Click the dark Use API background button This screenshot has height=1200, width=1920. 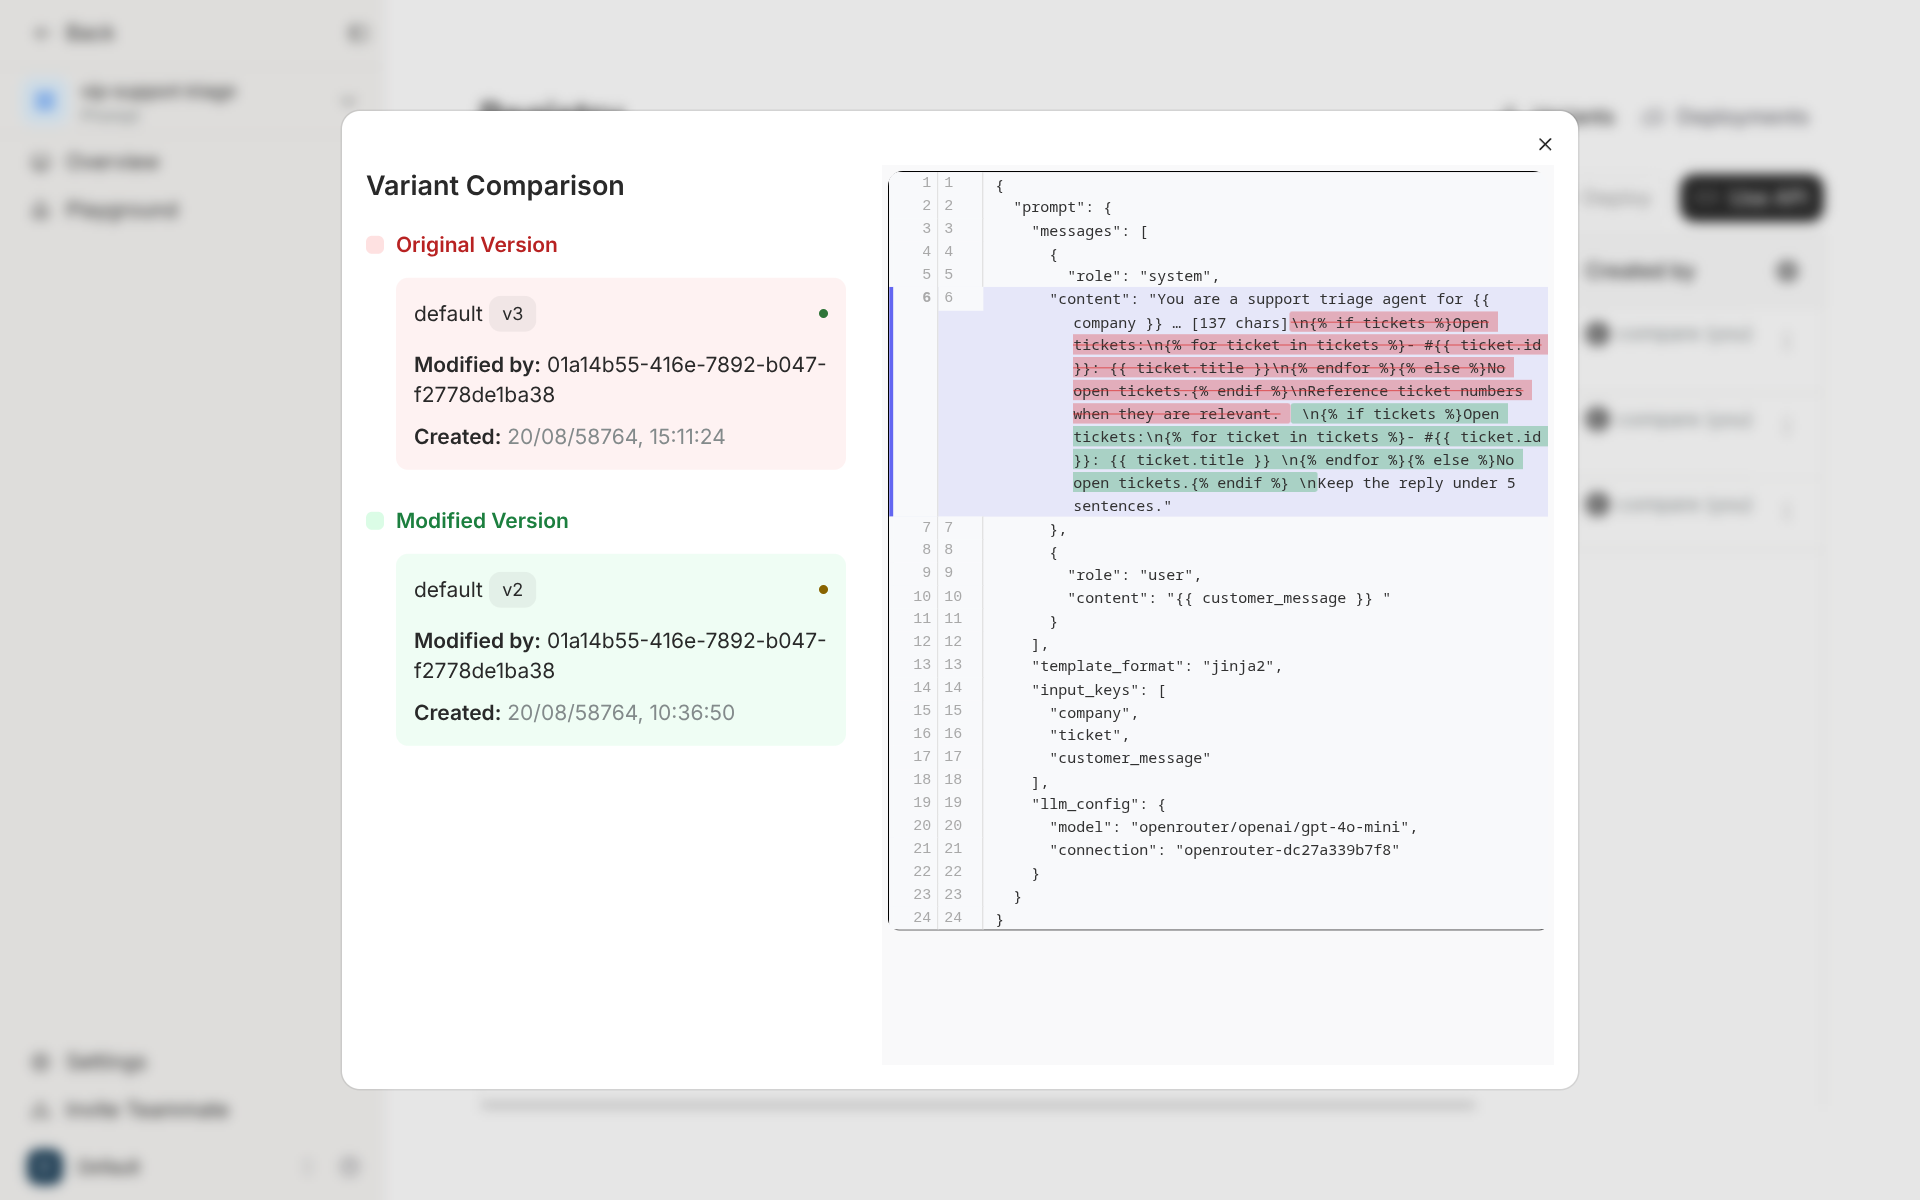coord(1752,198)
